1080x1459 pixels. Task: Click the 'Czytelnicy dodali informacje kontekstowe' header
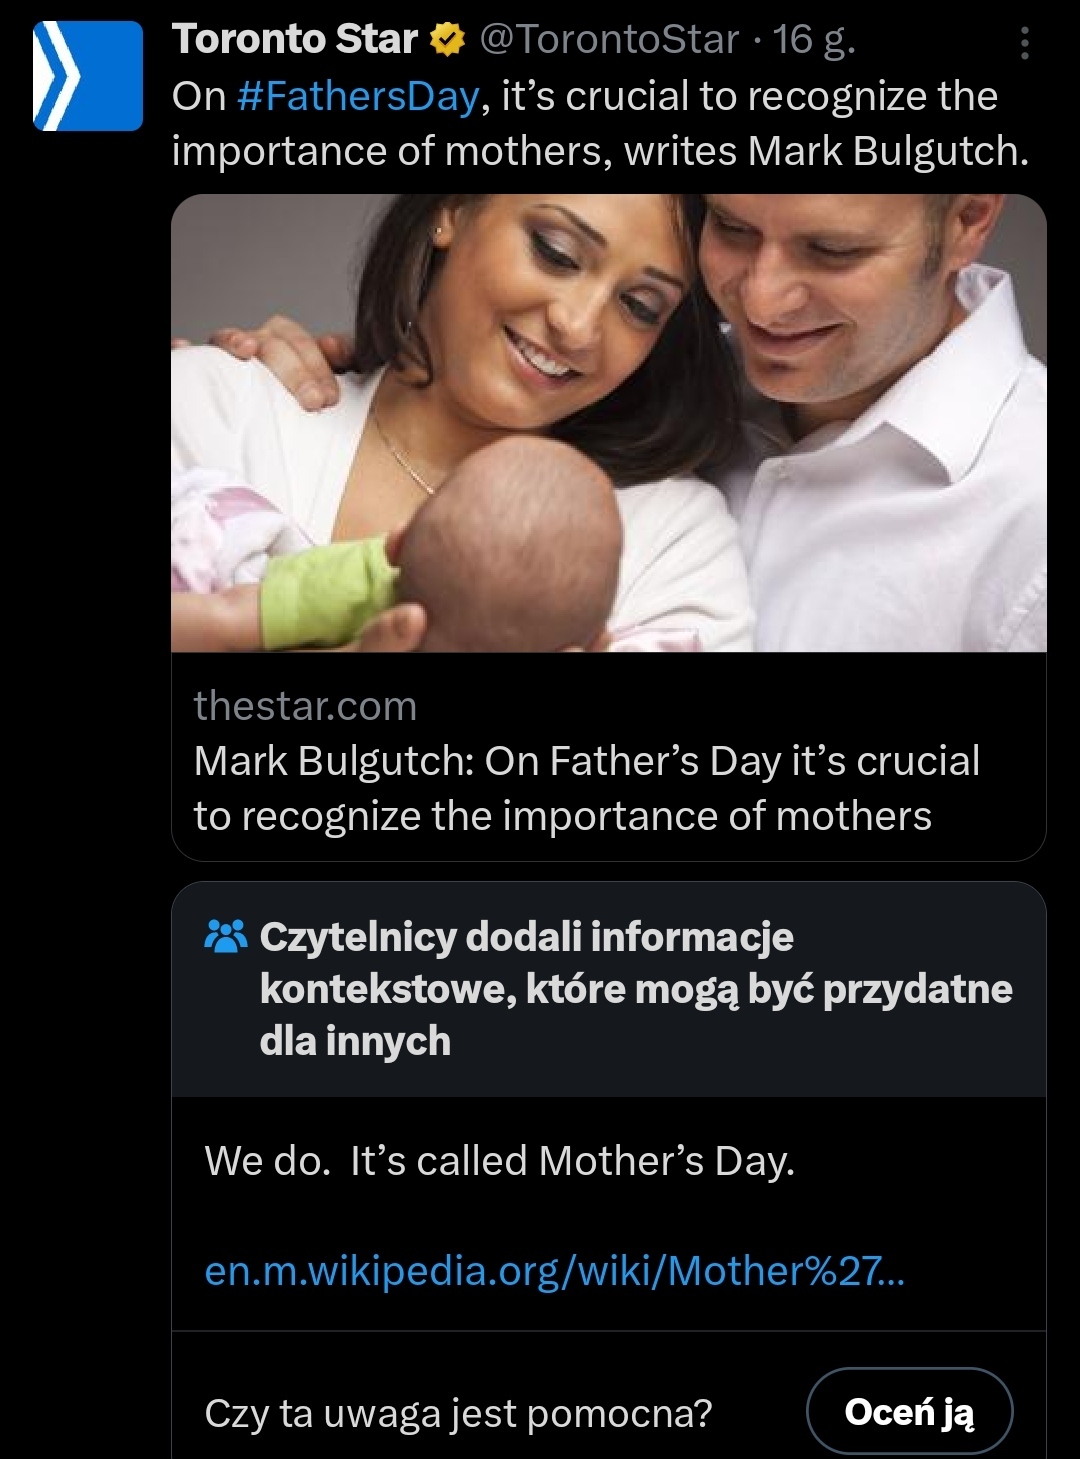(x=635, y=988)
